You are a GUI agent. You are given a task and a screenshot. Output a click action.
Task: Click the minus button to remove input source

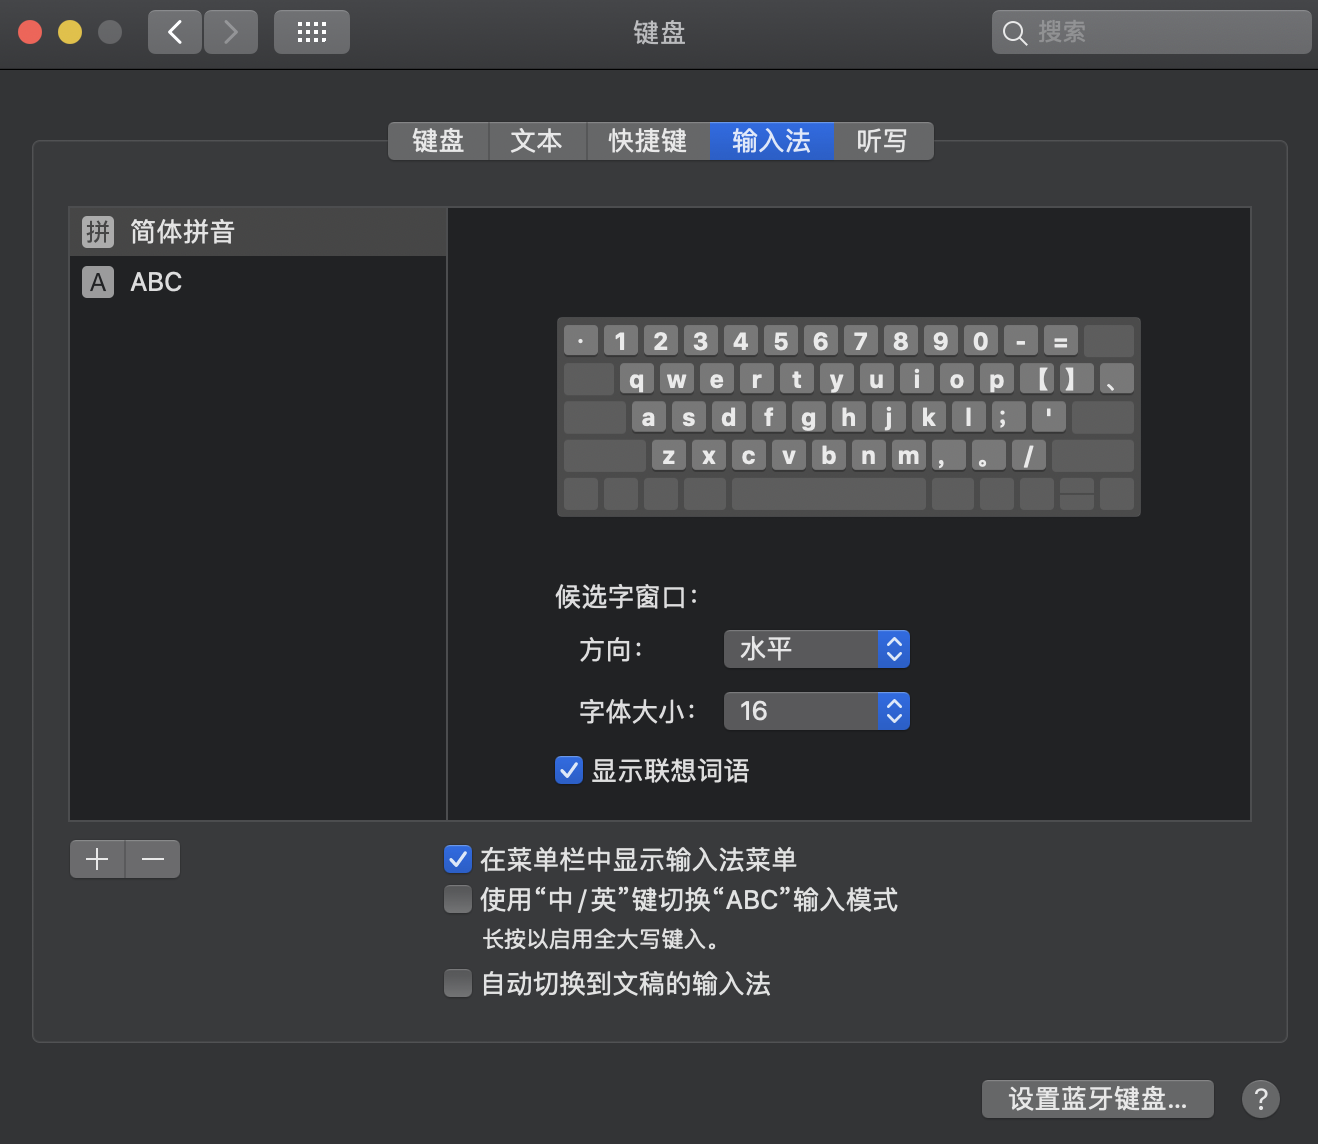tap(153, 859)
